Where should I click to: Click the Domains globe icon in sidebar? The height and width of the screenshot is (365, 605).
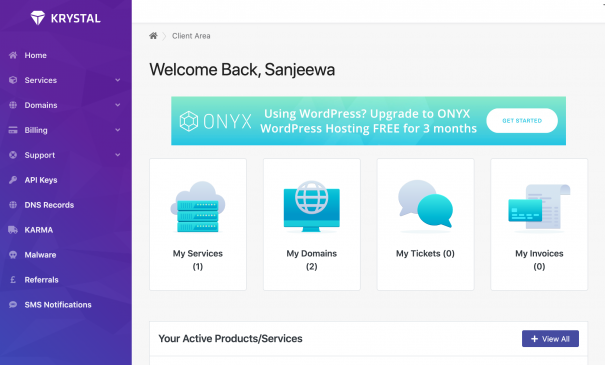[13, 105]
